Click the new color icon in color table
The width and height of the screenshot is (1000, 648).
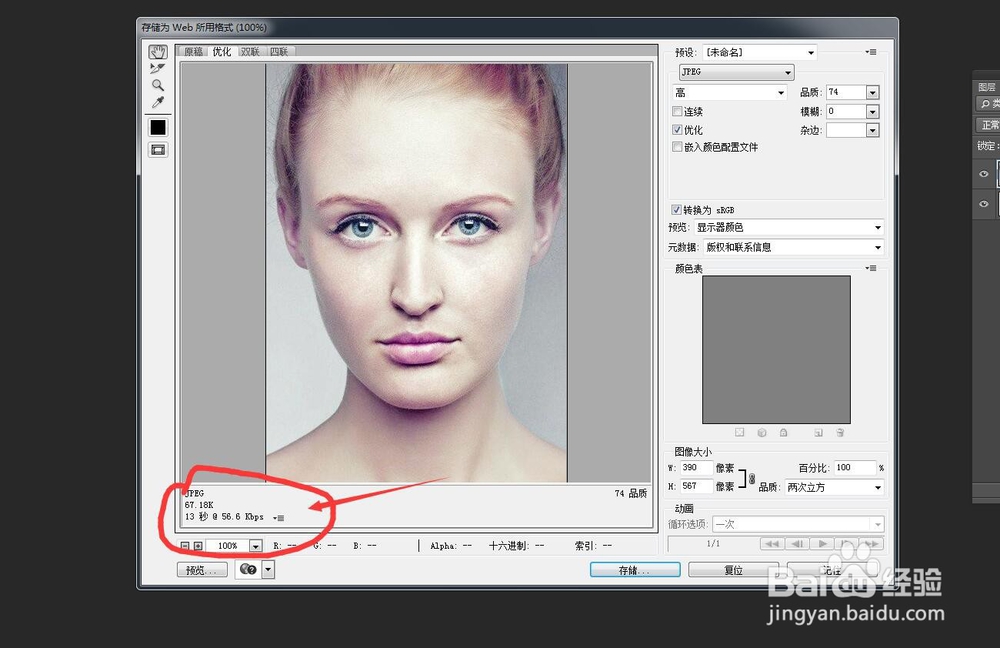(818, 432)
